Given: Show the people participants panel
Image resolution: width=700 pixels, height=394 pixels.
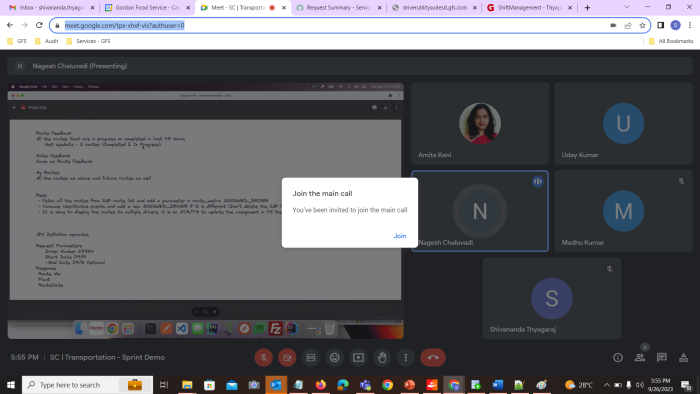Looking at the screenshot, I should 640,357.
